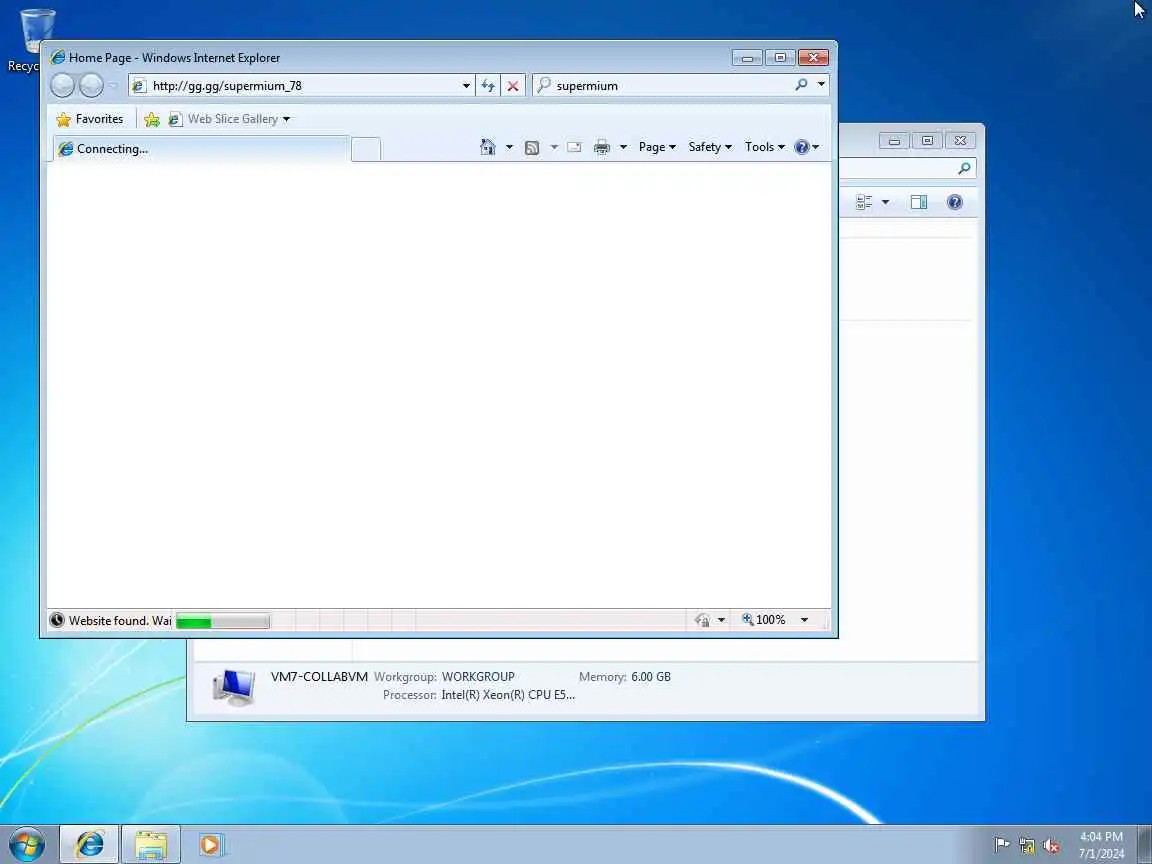The height and width of the screenshot is (864, 1152).
Task: Click the Home icon in command bar
Action: [488, 147]
